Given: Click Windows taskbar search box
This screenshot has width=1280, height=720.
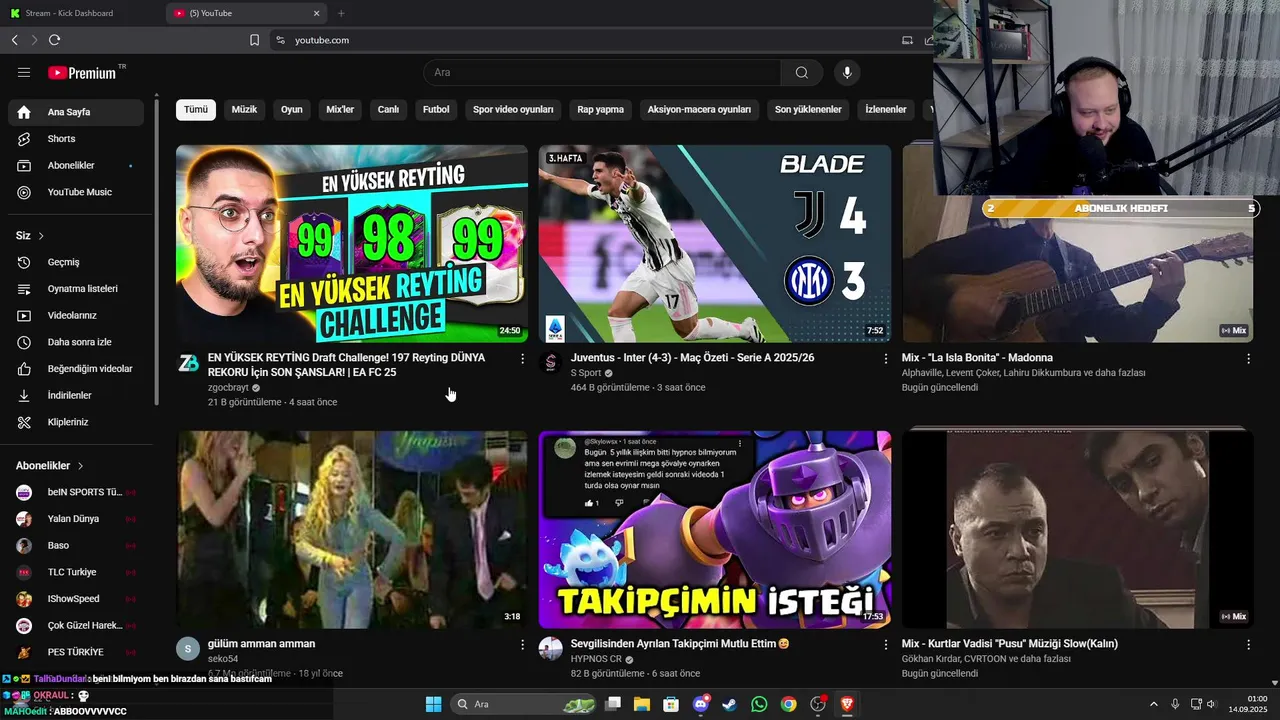Looking at the screenshot, I should (x=524, y=704).
